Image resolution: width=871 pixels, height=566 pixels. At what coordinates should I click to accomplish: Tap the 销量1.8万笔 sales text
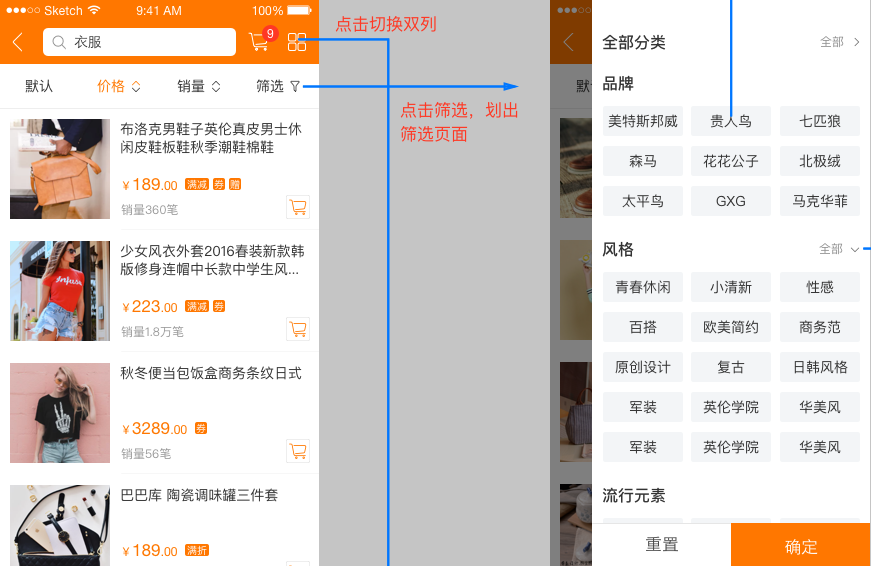152,332
